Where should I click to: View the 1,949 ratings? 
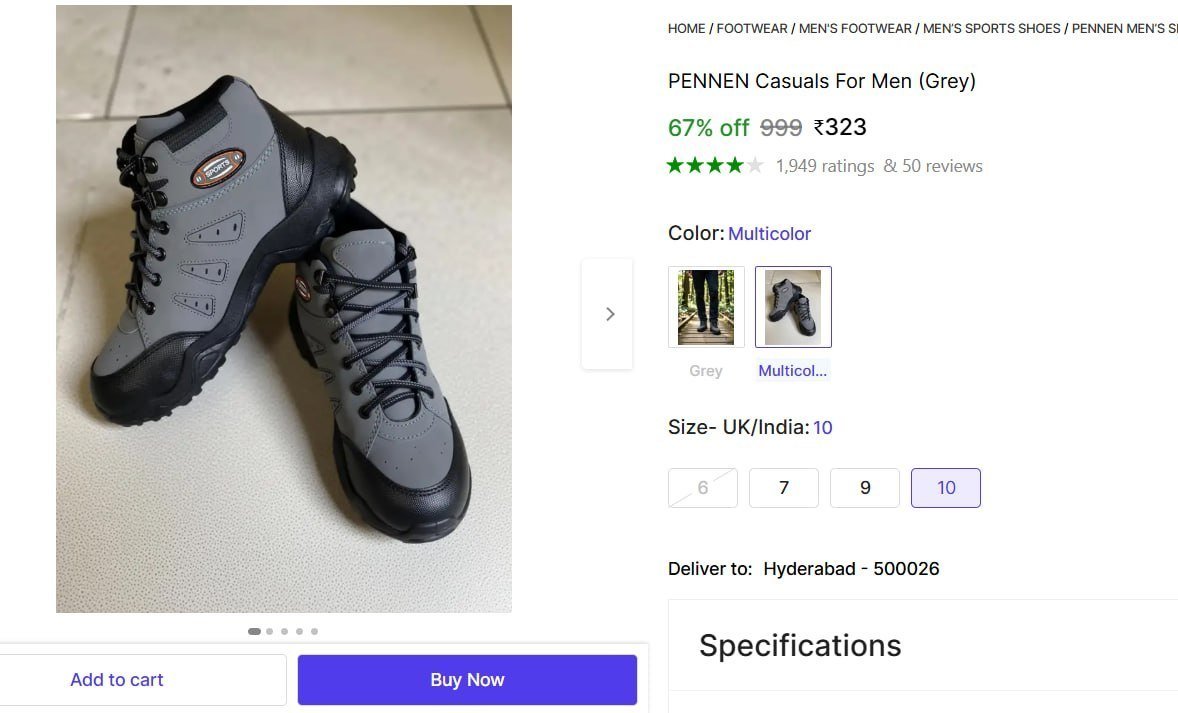[x=825, y=165]
